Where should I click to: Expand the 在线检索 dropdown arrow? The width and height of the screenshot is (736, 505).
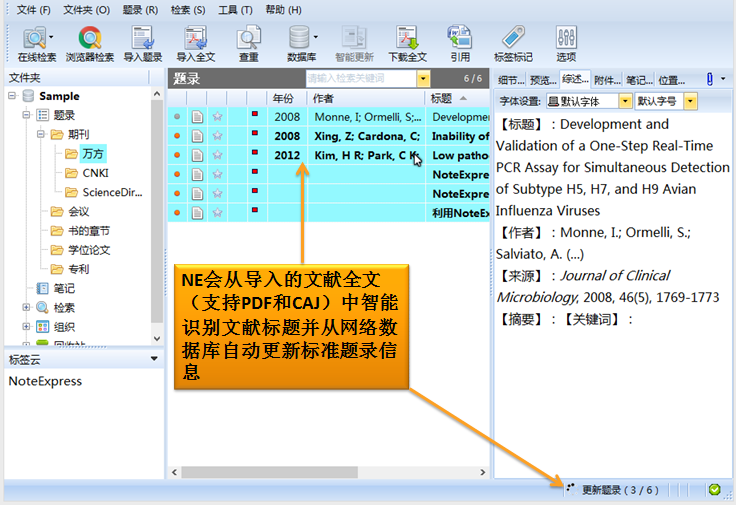[51, 37]
